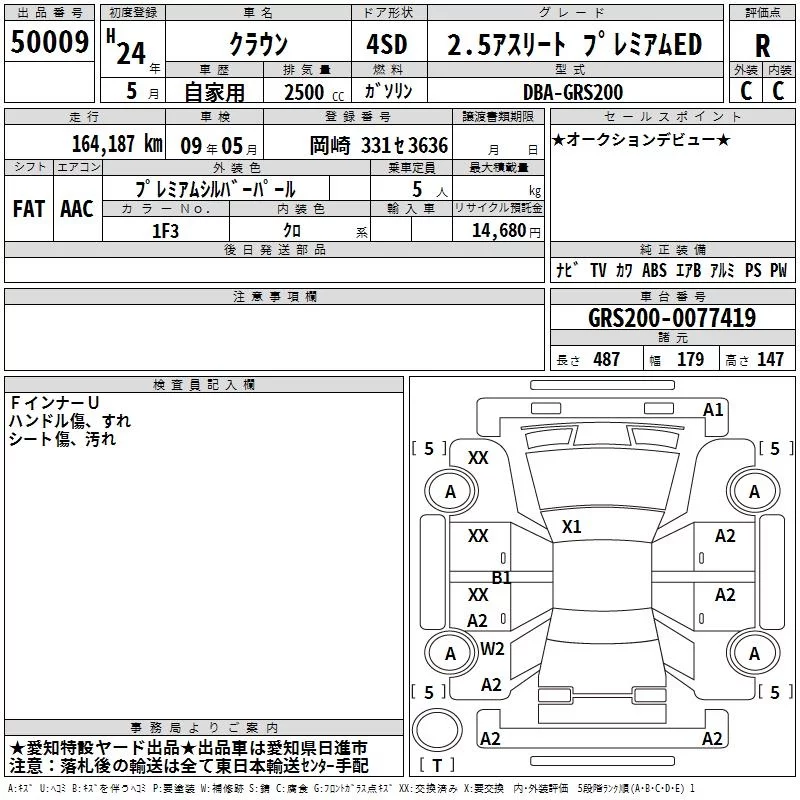Screen dimensions: 800x800
Task: Click the B1 mark between left doors
Action: click(502, 578)
